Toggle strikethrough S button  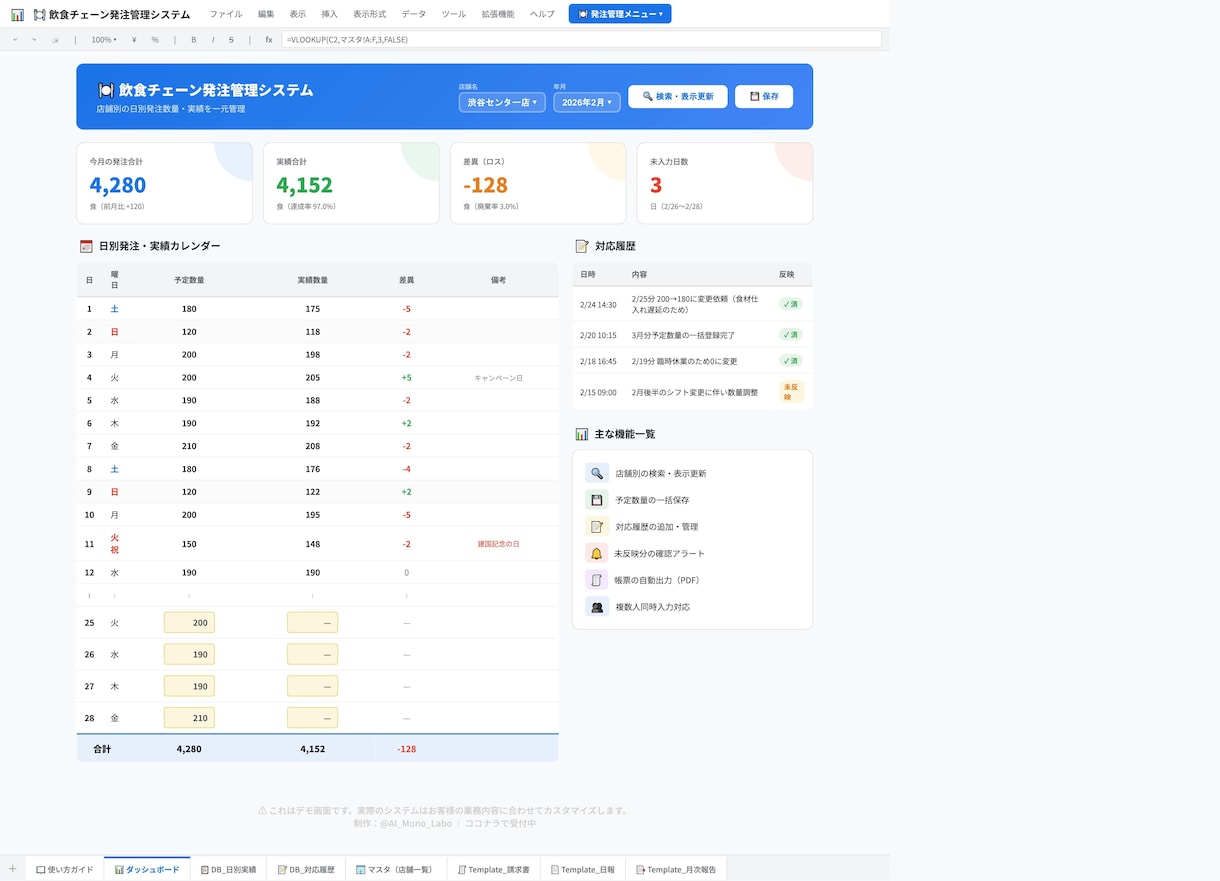point(231,40)
